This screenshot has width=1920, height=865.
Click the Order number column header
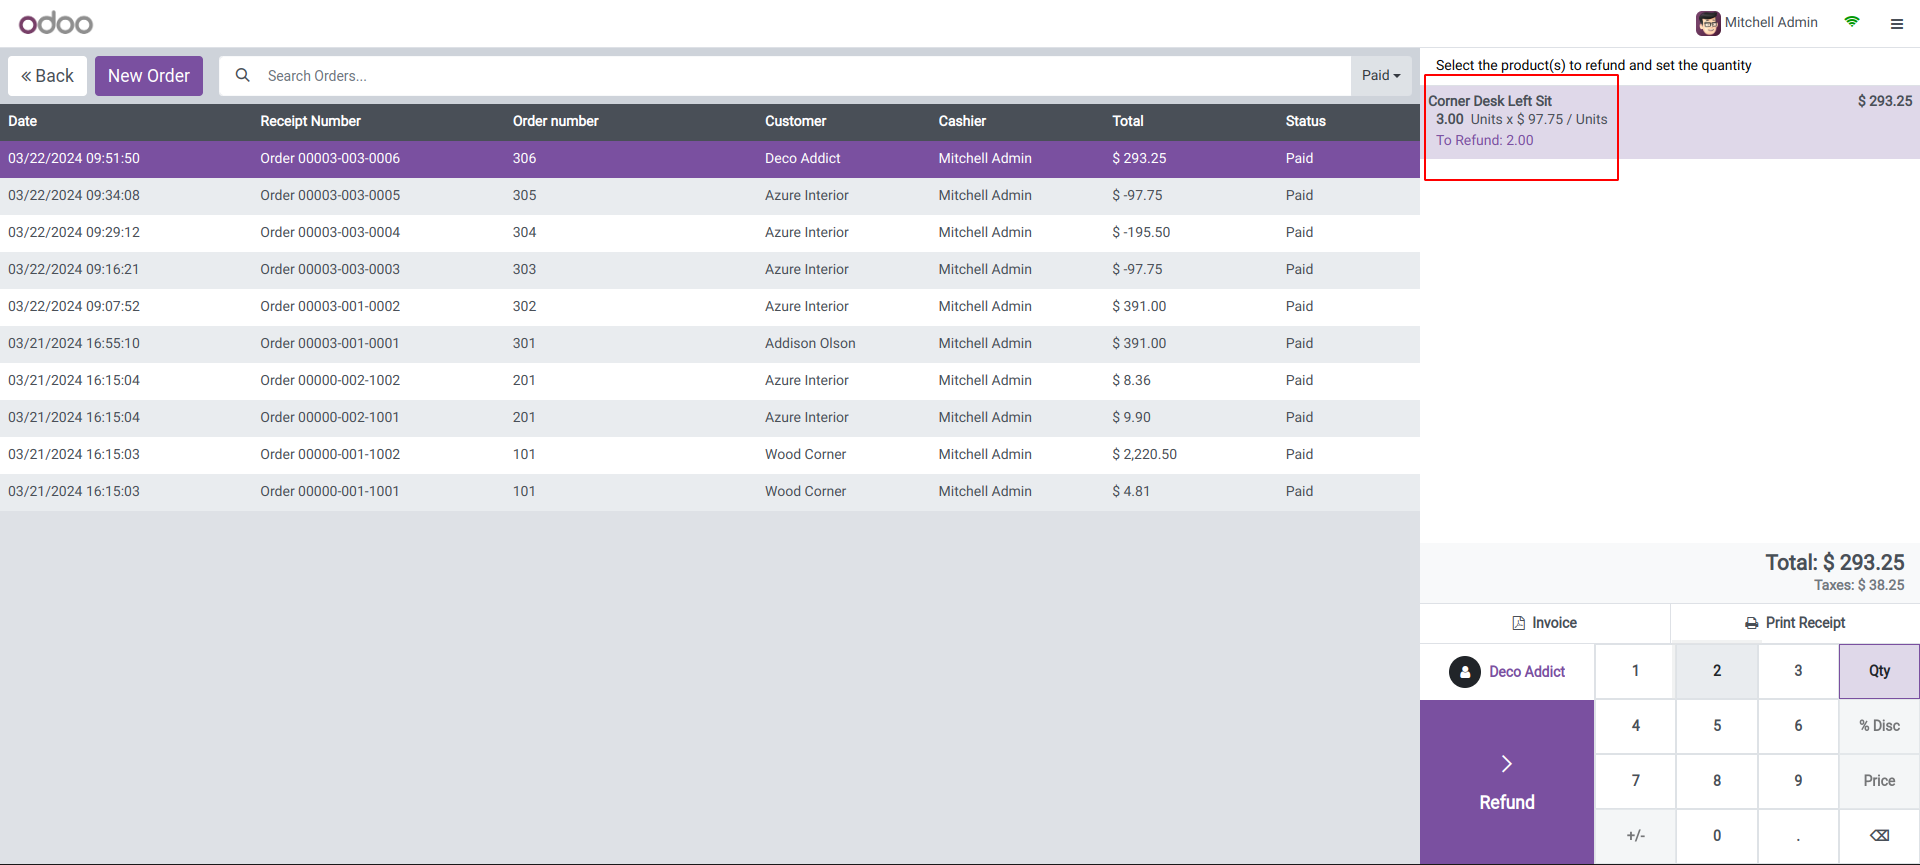point(556,121)
